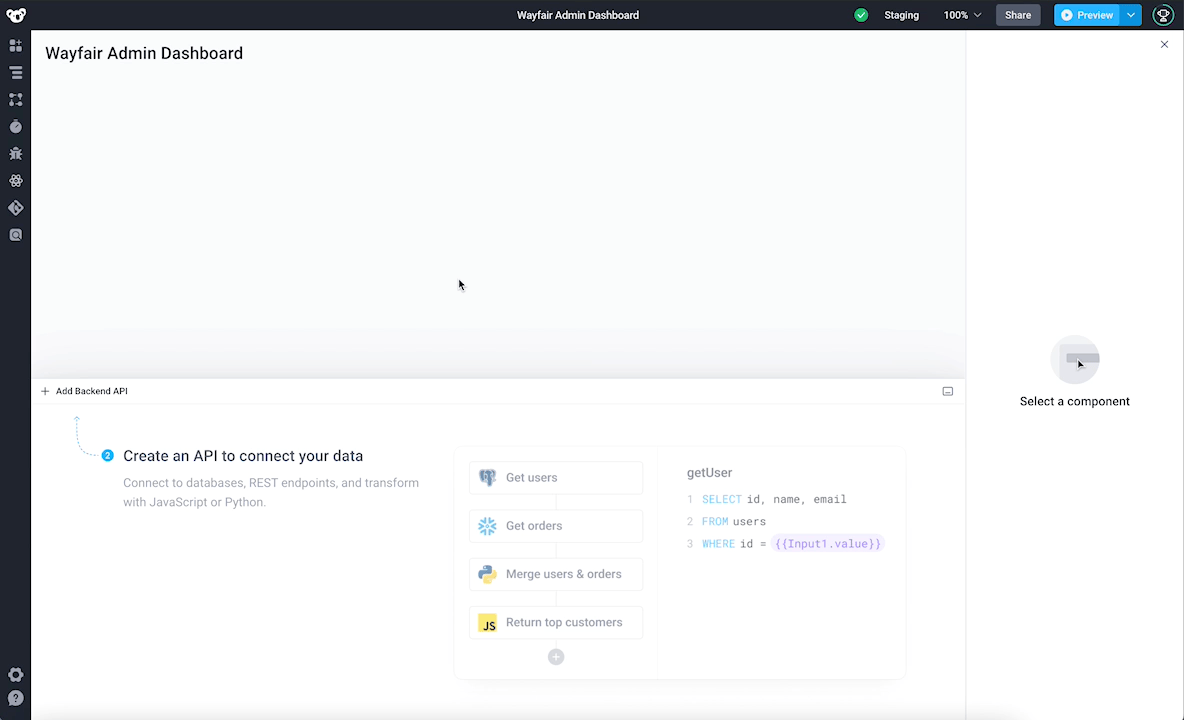Select the Python Merge users & orders step

point(556,573)
